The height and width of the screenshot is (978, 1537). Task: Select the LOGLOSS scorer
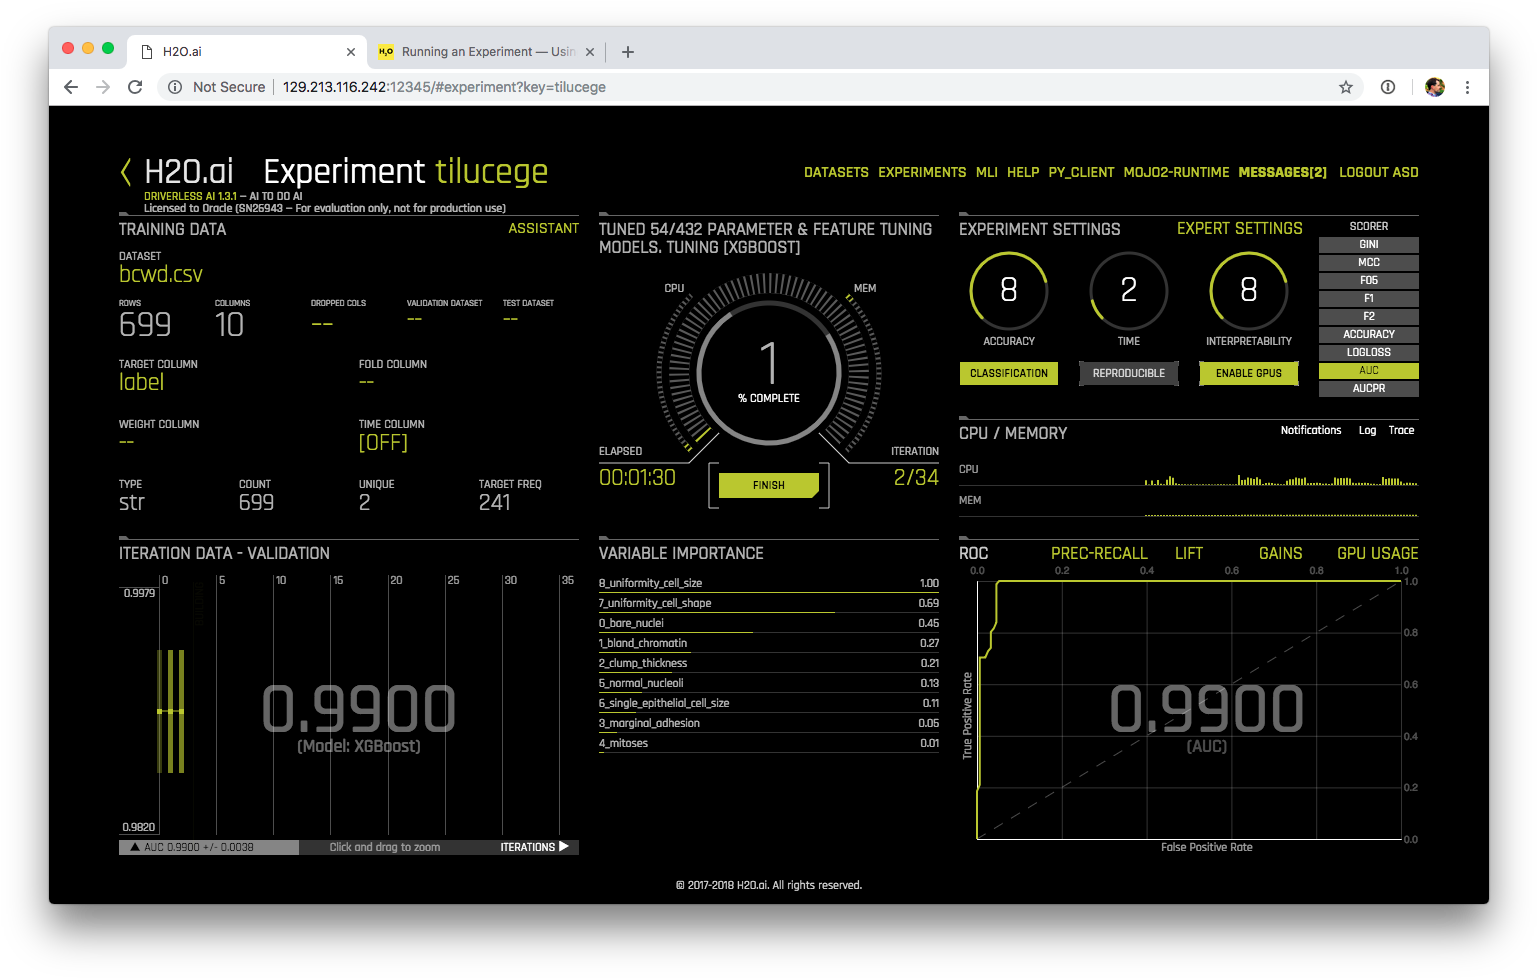click(x=1369, y=352)
